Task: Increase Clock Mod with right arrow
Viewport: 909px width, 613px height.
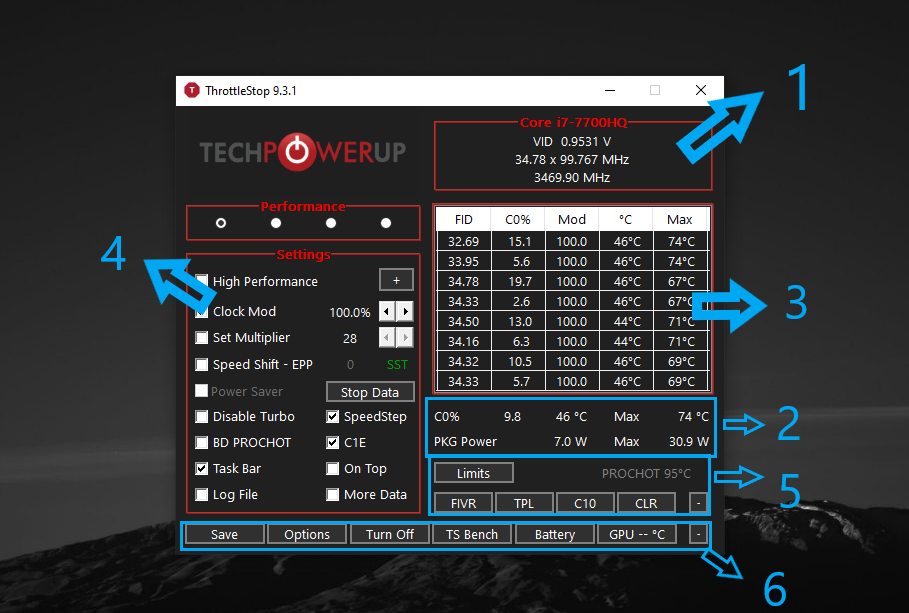Action: pos(405,311)
